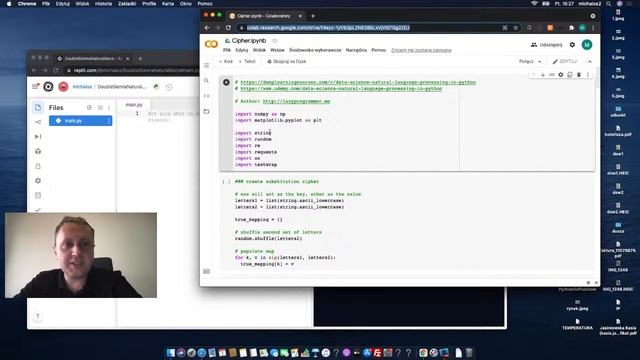The height and width of the screenshot is (360, 640).
Task: Open the Narzędzia menu in Colab
Action: point(356,50)
